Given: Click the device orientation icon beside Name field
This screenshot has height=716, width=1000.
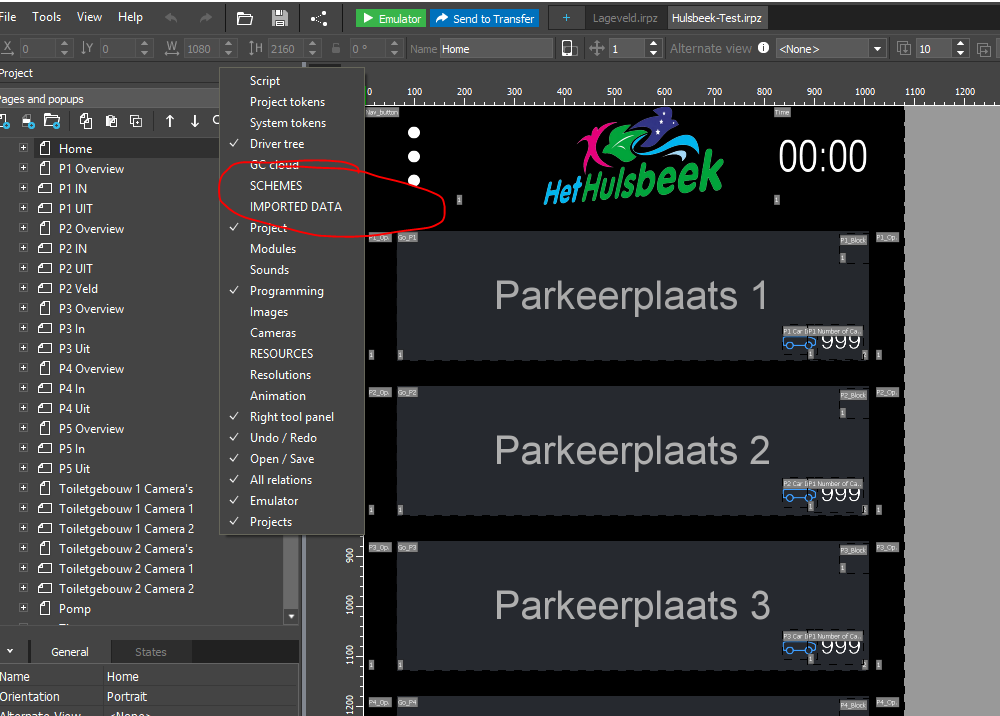Looking at the screenshot, I should [x=570, y=48].
